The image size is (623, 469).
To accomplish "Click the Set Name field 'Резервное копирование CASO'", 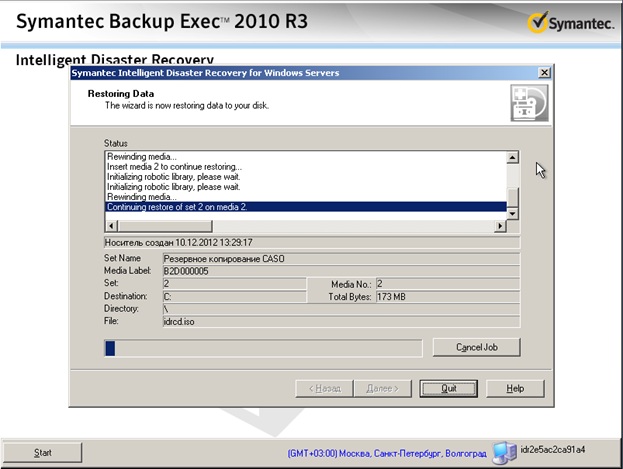I will [341, 259].
